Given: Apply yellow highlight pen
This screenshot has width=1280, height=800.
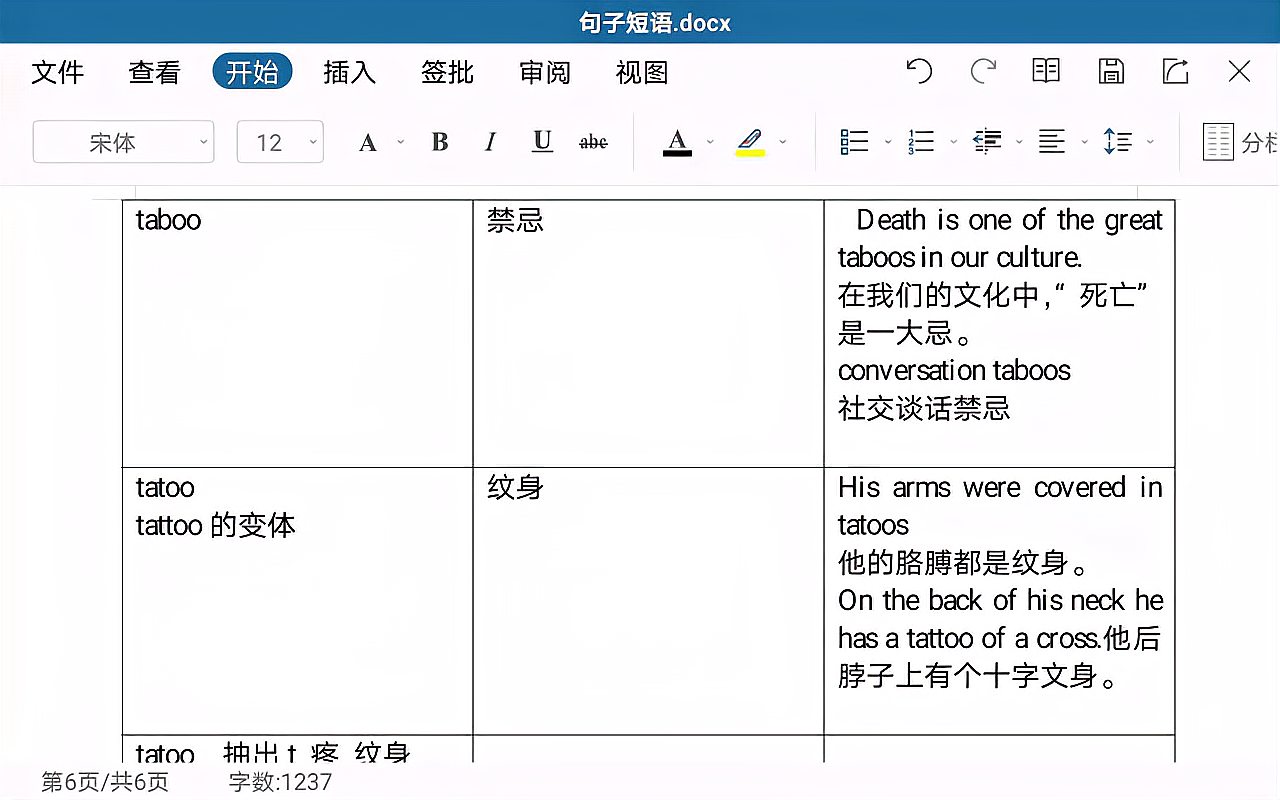Looking at the screenshot, I should point(750,142).
